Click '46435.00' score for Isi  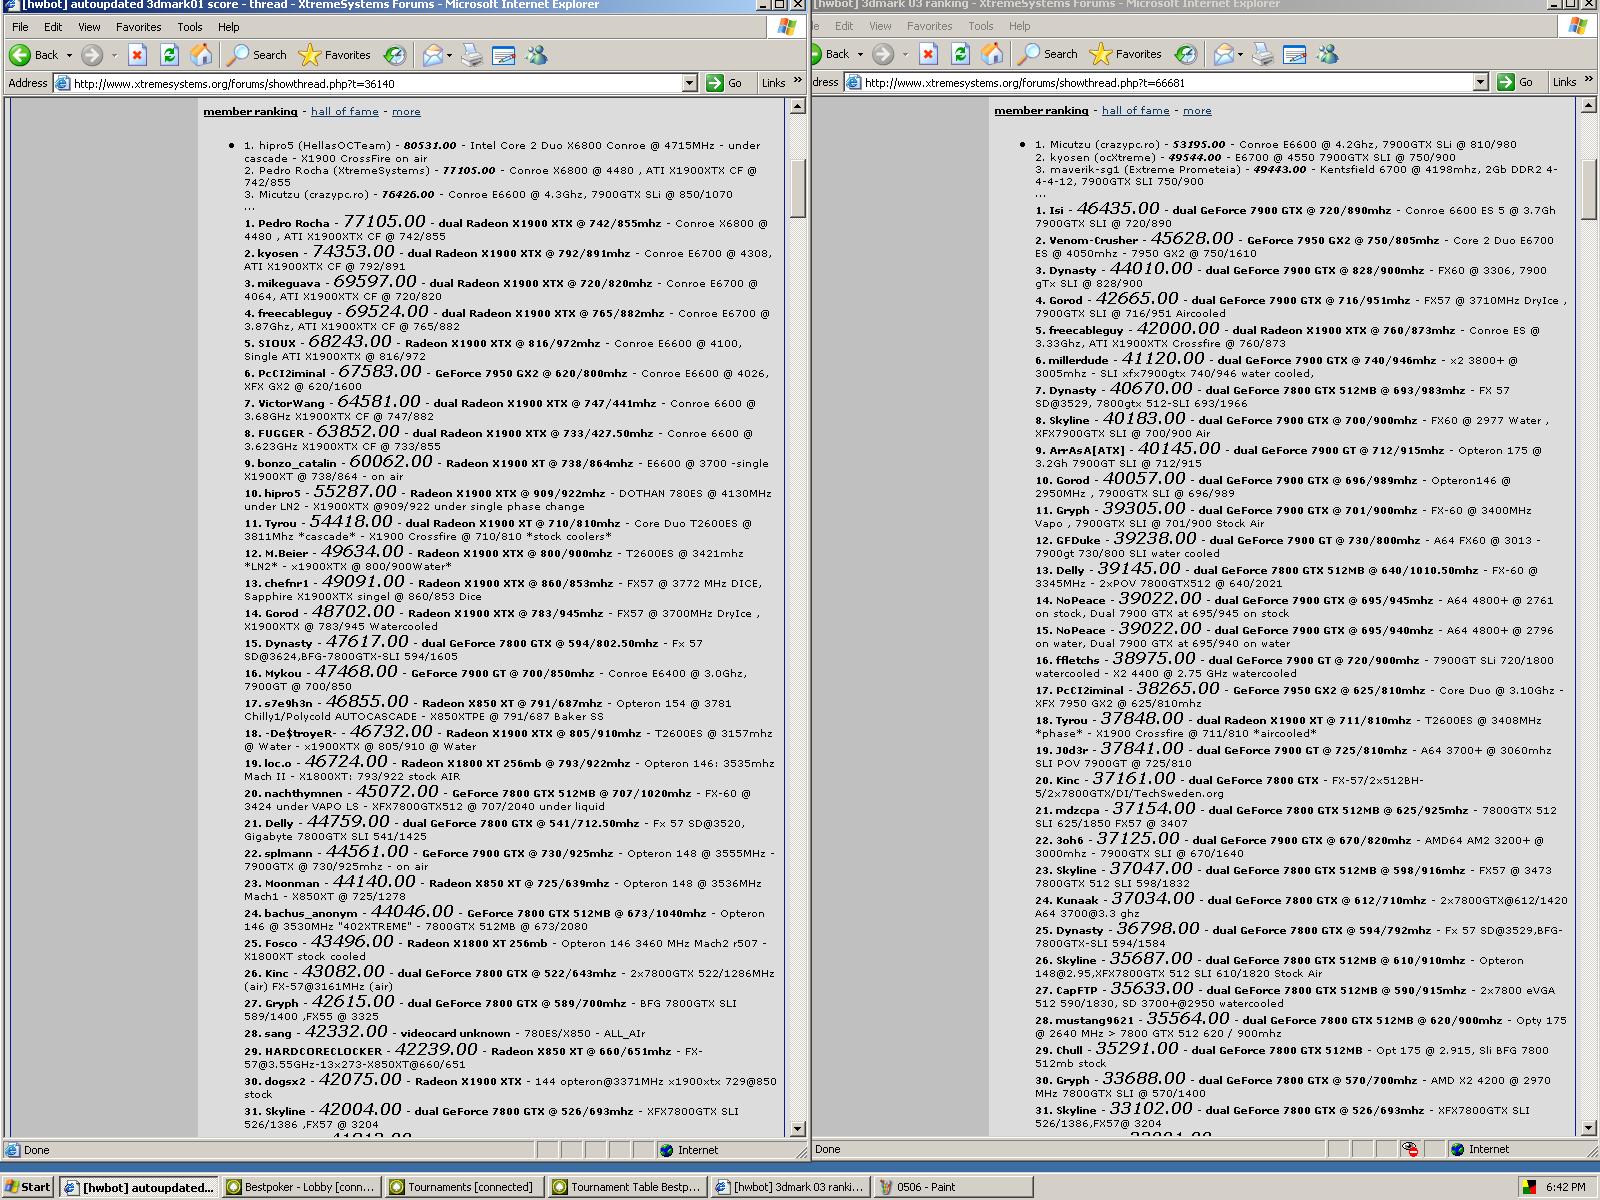tap(1118, 208)
